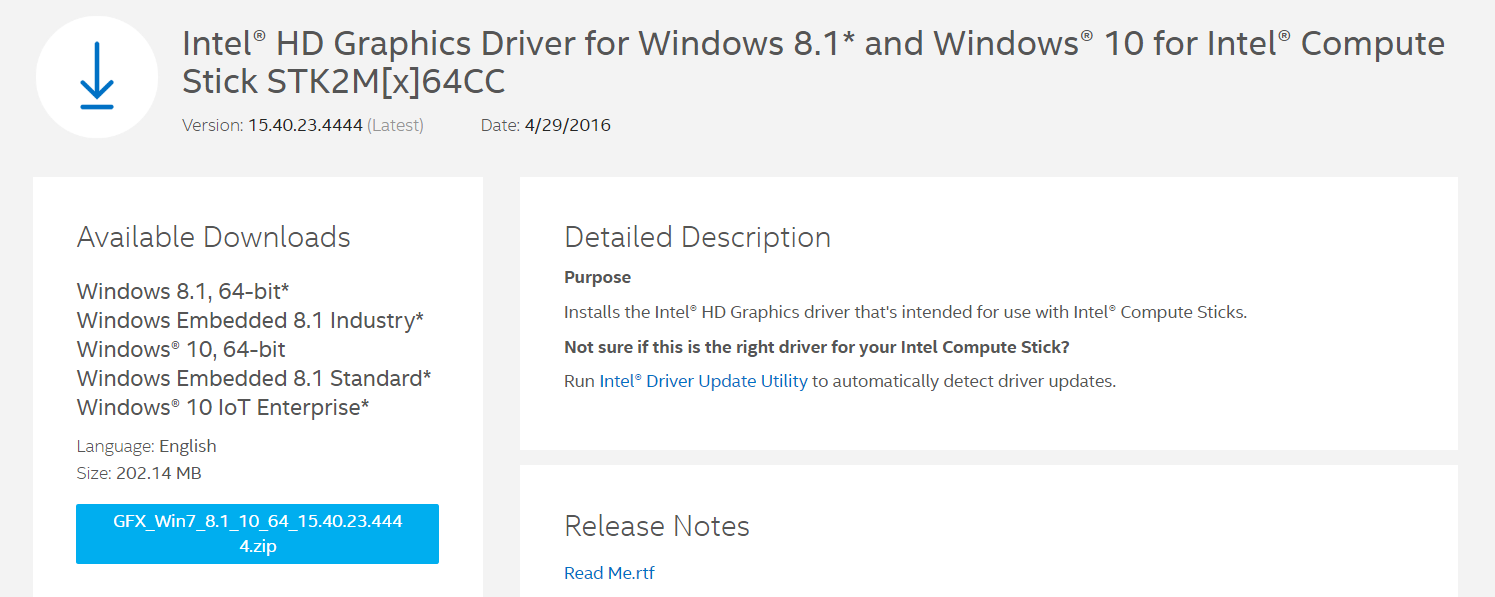
Task: Open the Intel Driver Update Utility link
Action: pyautogui.click(x=703, y=381)
